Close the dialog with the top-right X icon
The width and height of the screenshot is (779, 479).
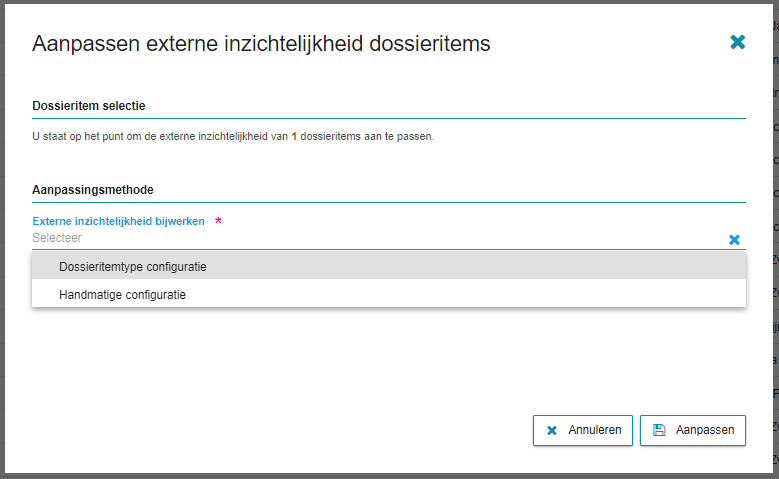pos(737,42)
